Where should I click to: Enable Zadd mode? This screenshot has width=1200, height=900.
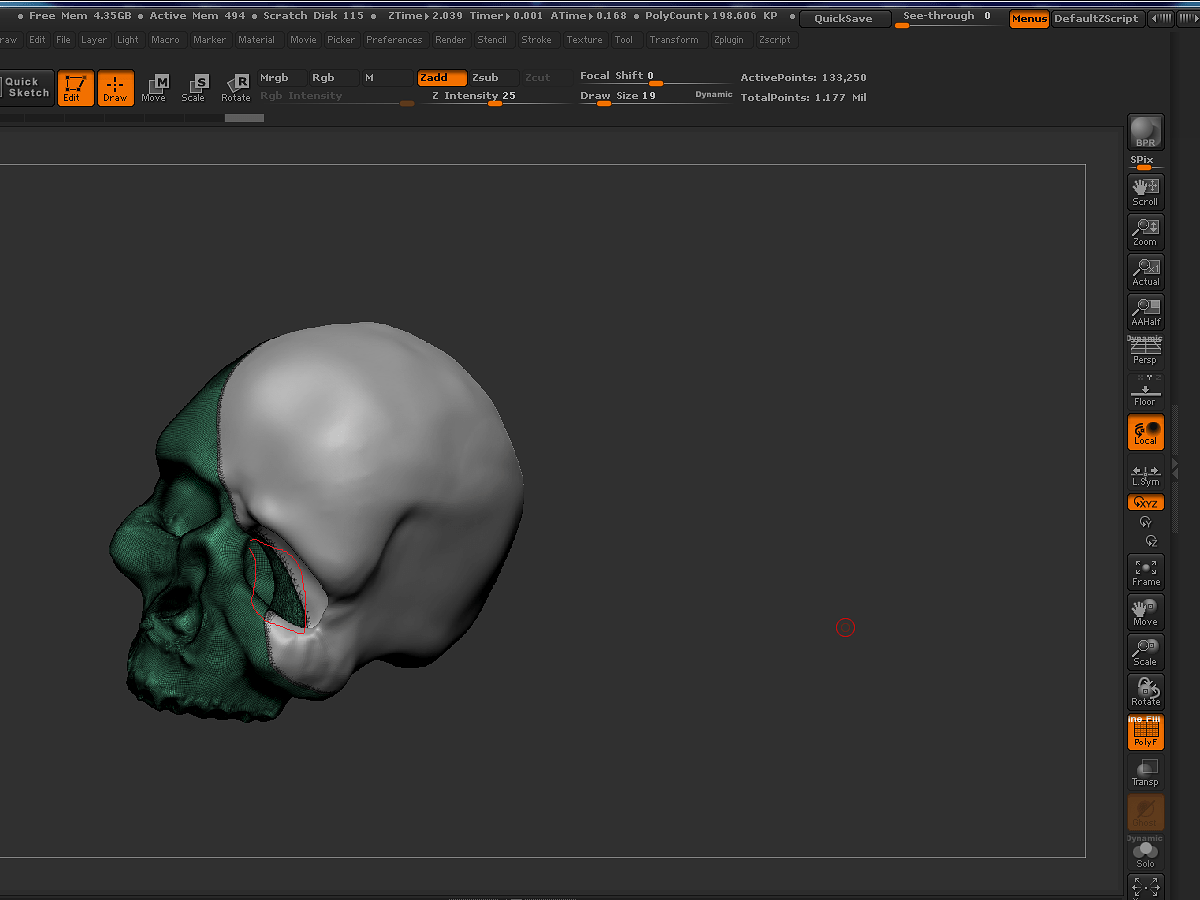(x=442, y=78)
